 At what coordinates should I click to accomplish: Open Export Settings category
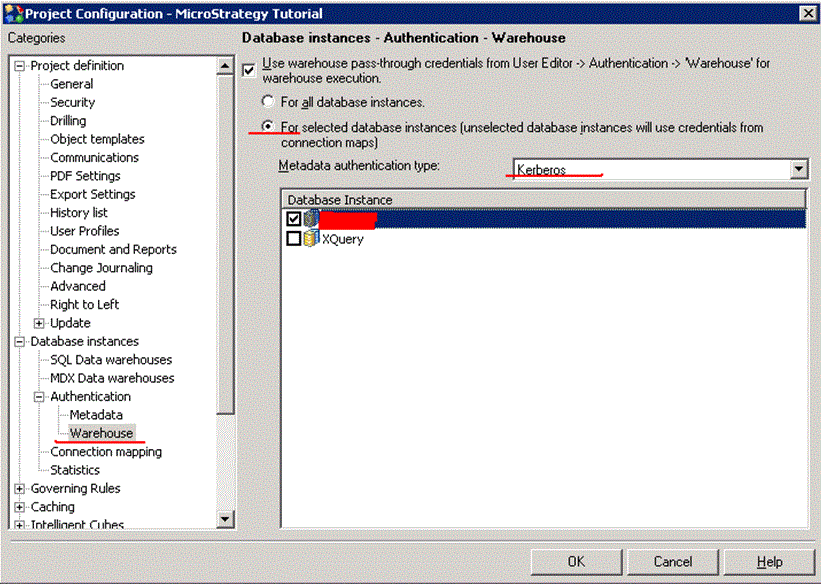[x=93, y=194]
